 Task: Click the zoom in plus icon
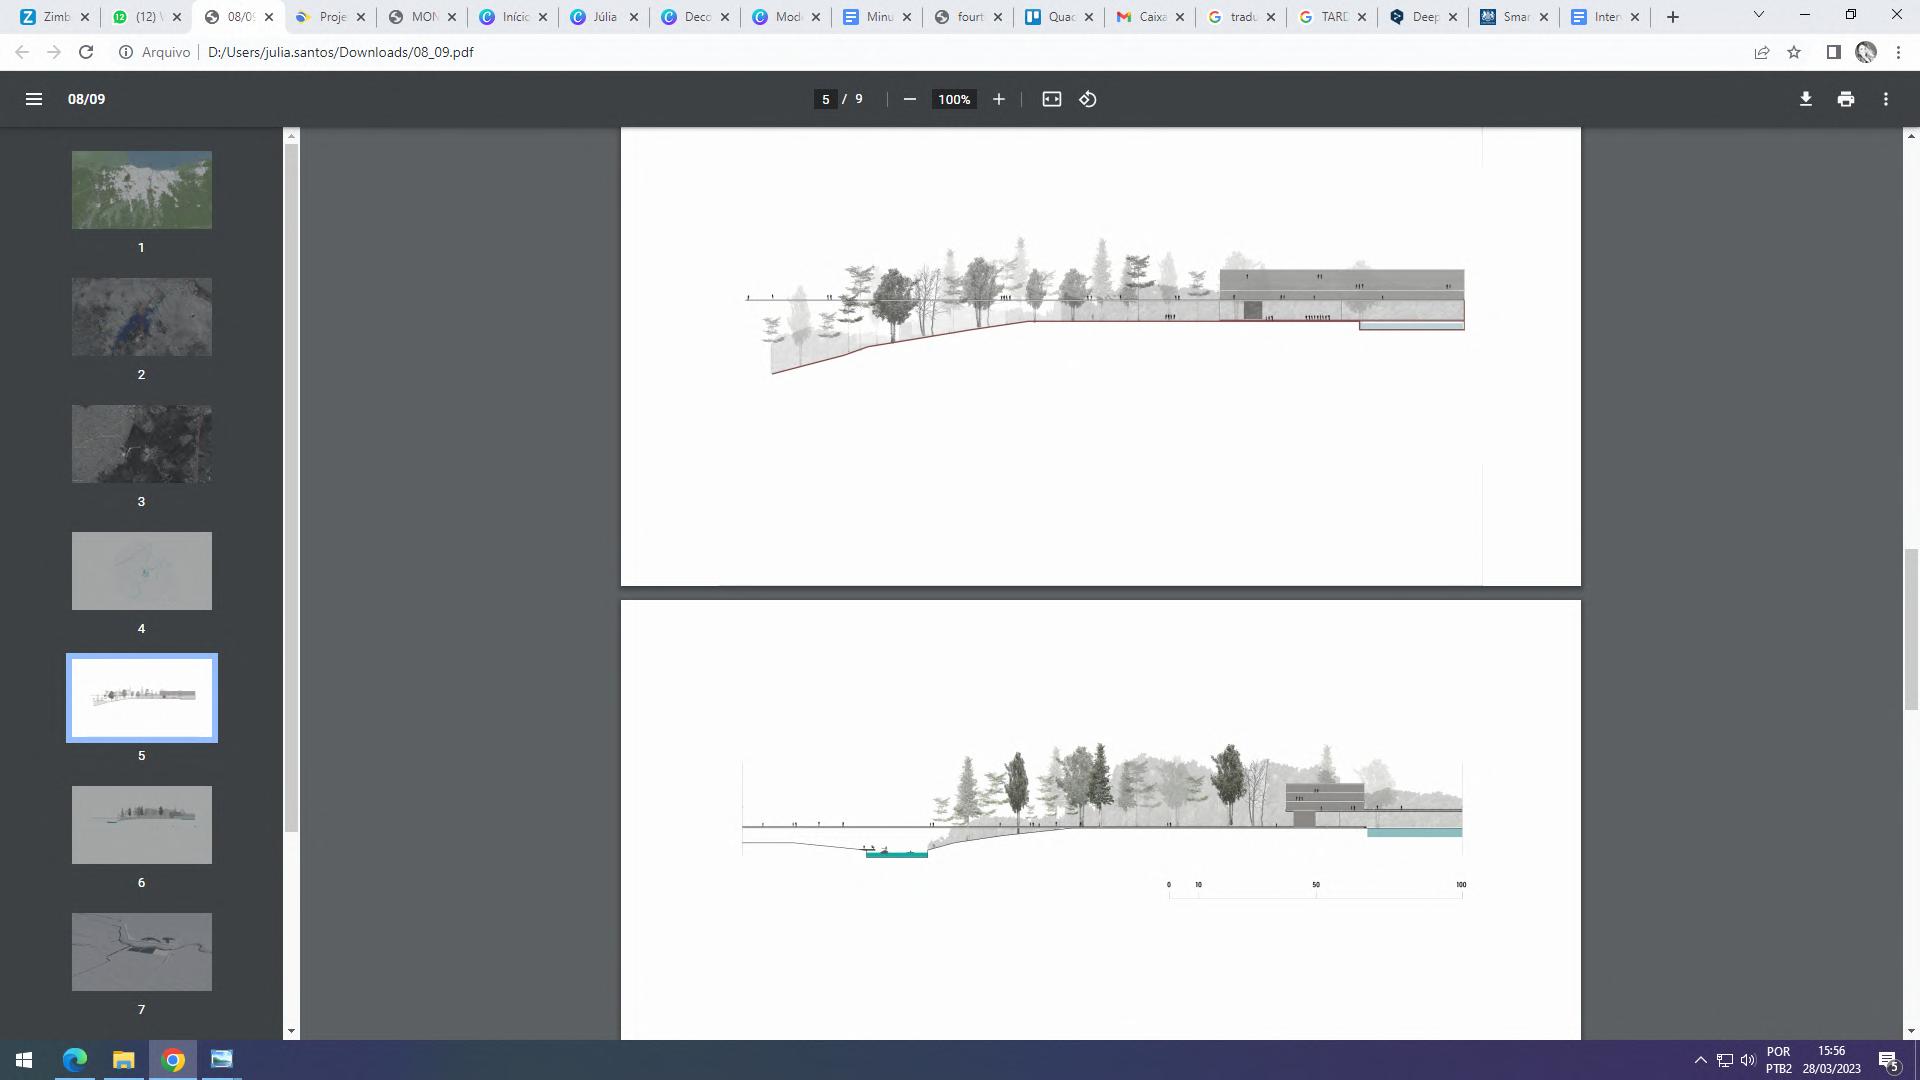point(998,99)
